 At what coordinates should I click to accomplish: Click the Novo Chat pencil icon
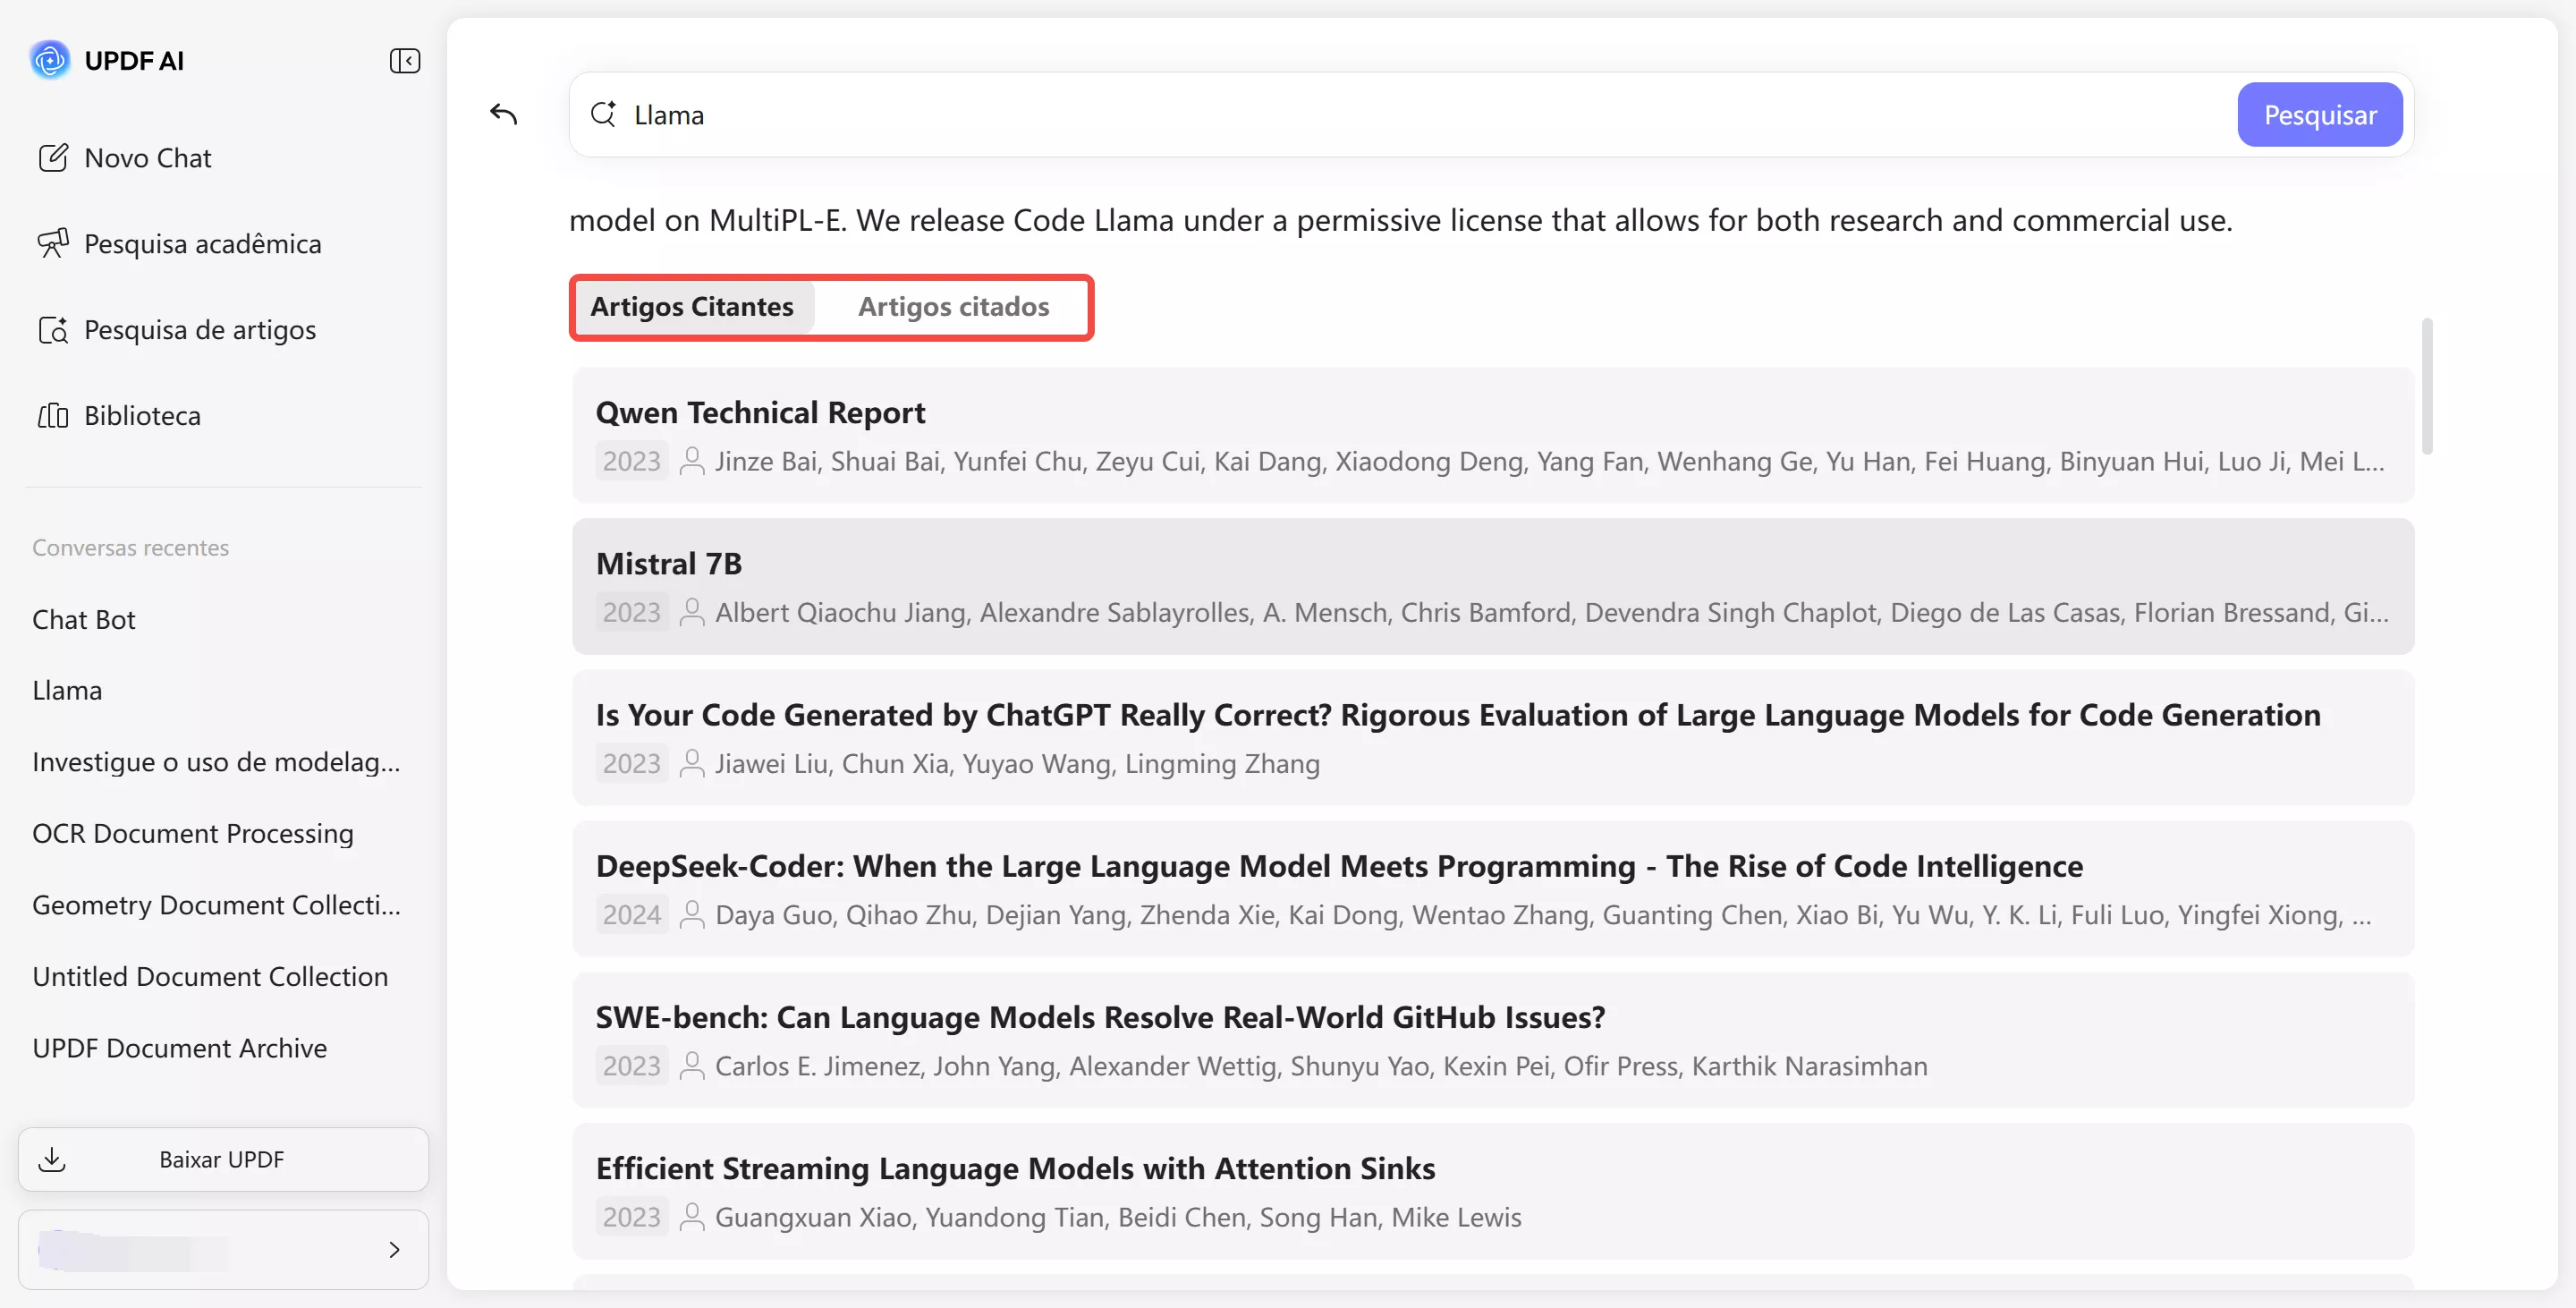pos(53,158)
